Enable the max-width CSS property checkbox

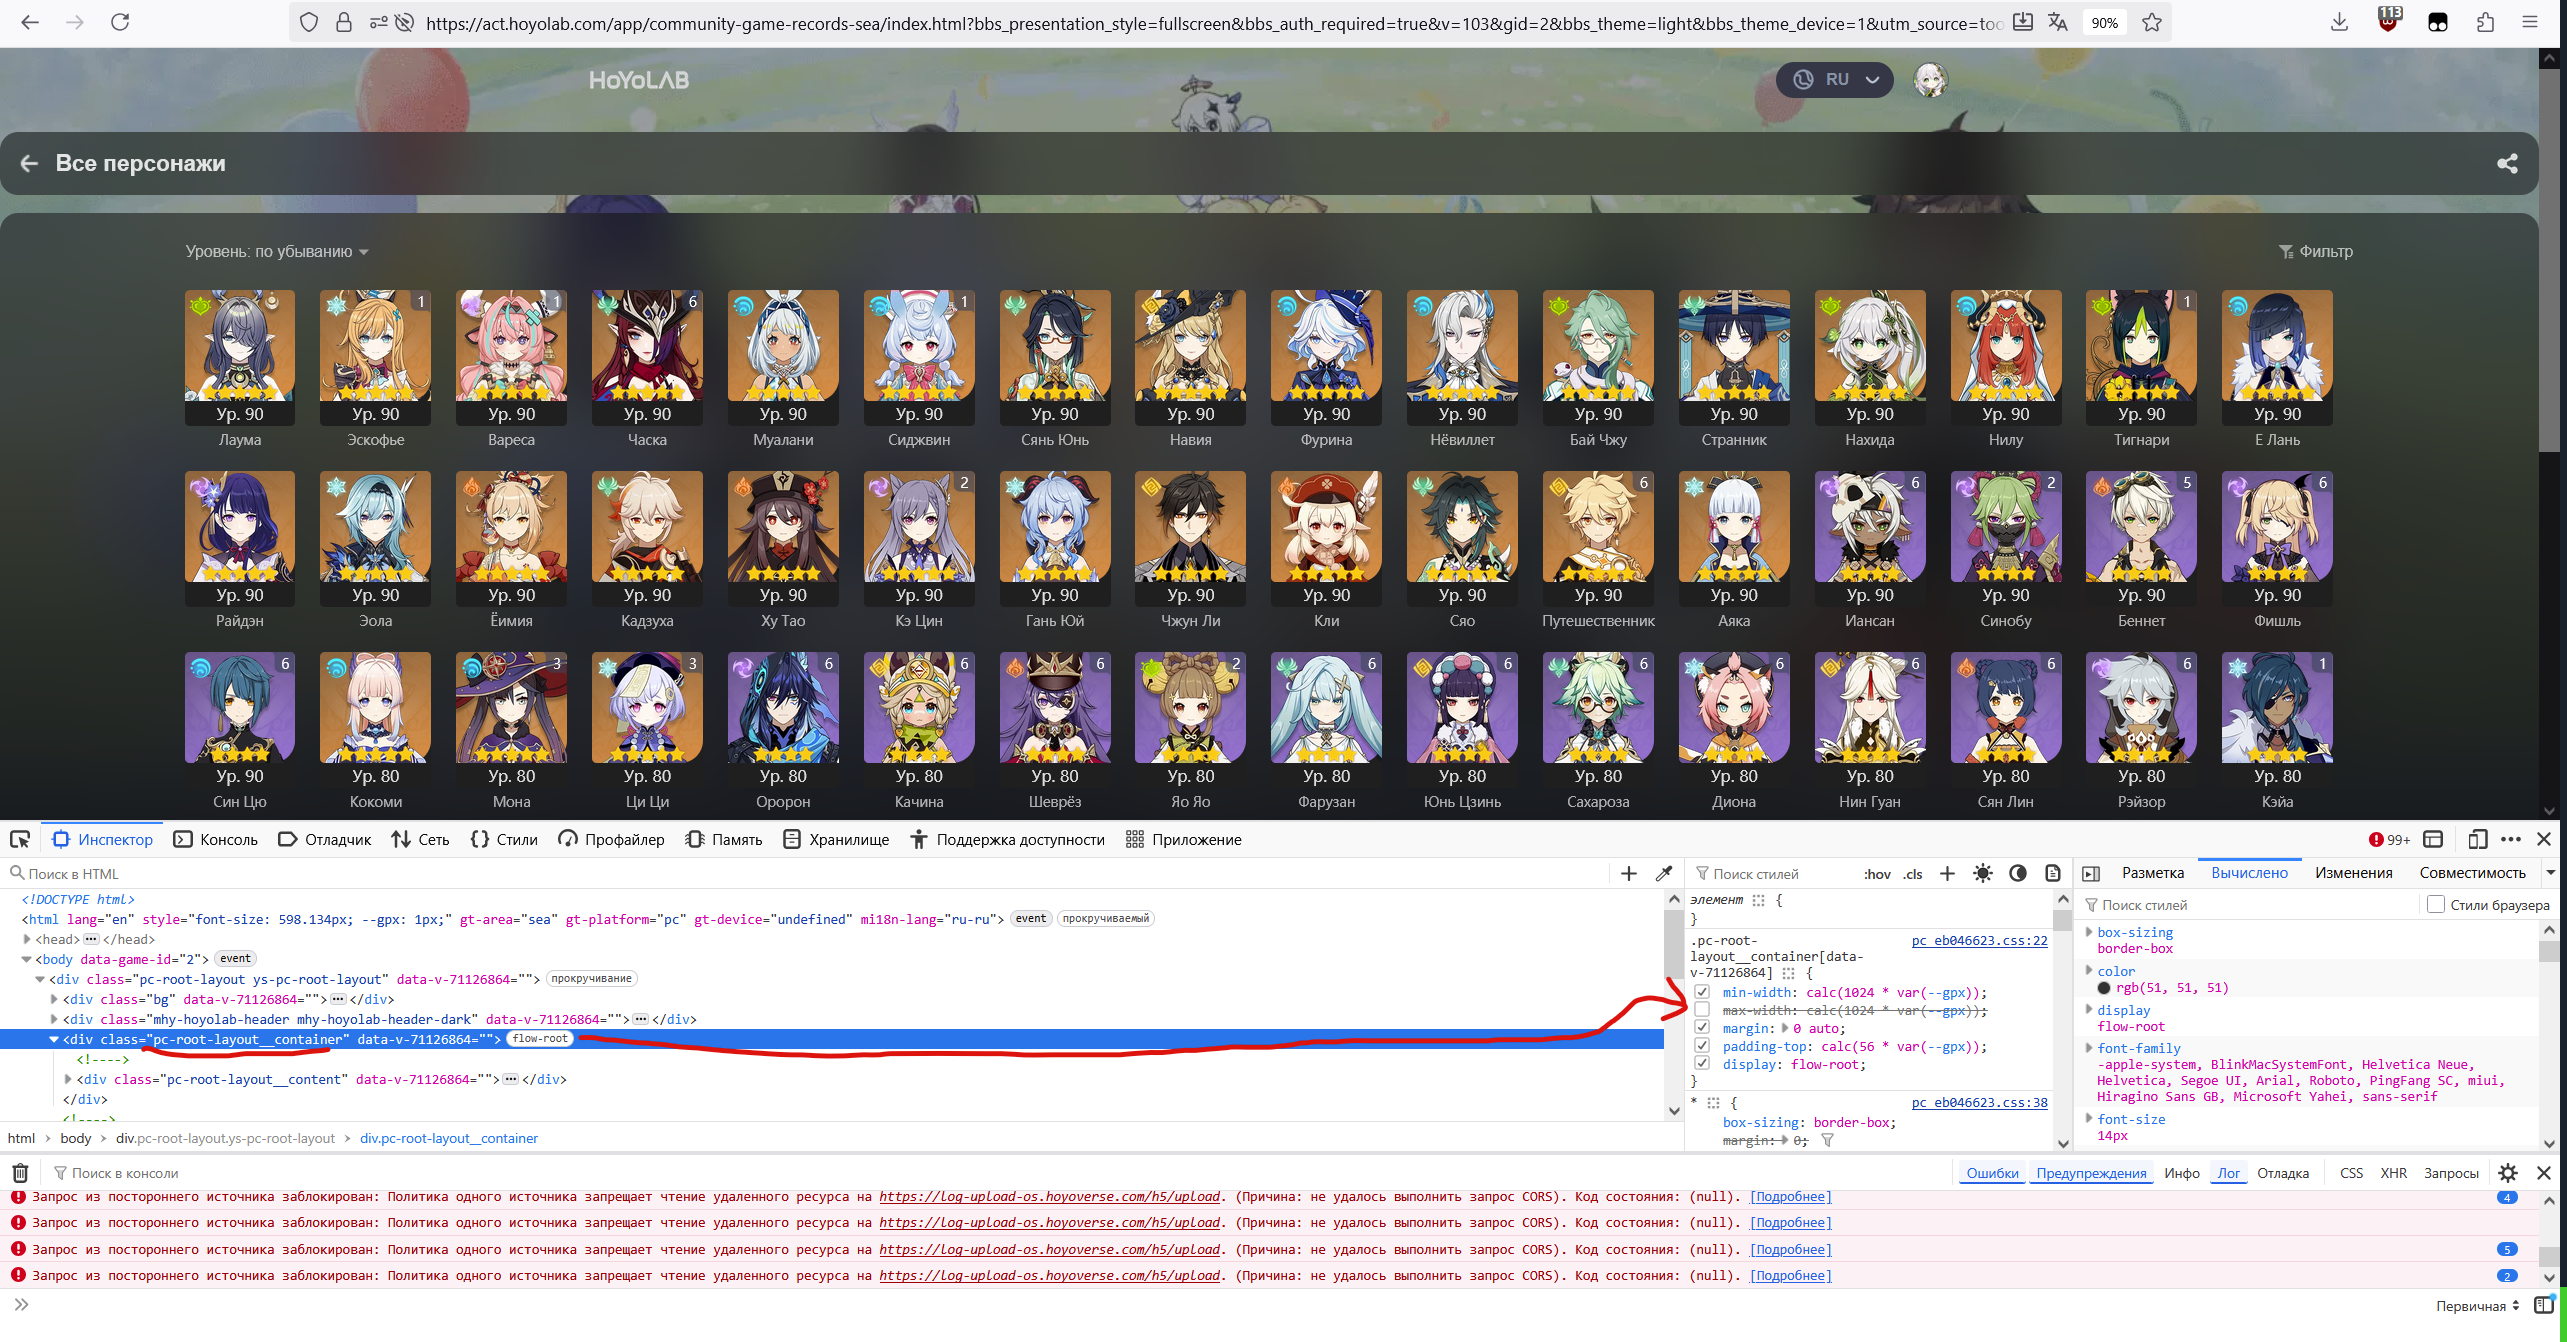point(1702,1010)
